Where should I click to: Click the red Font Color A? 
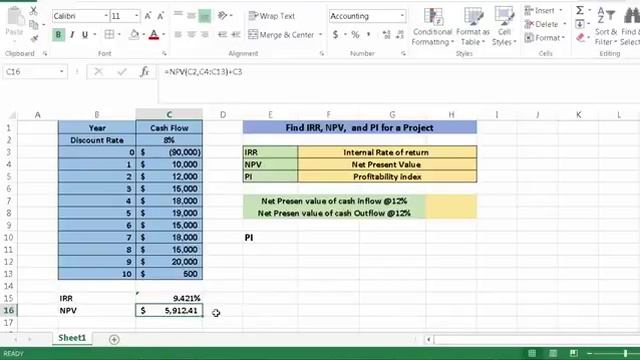coord(153,35)
